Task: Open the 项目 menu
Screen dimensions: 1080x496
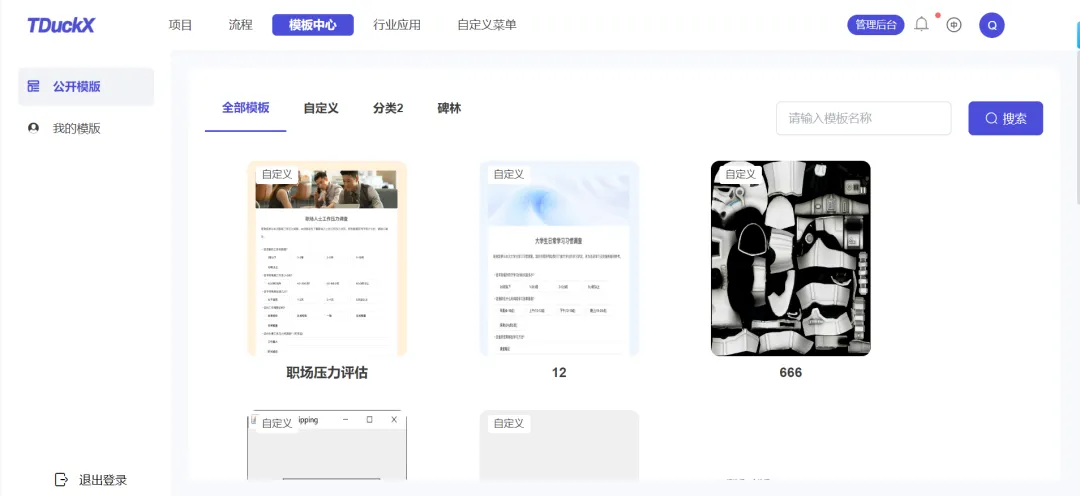Action: [x=180, y=25]
